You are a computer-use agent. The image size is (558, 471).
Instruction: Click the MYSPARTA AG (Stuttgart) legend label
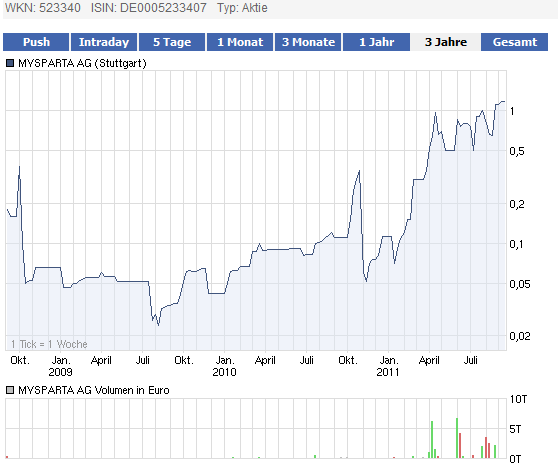82,63
